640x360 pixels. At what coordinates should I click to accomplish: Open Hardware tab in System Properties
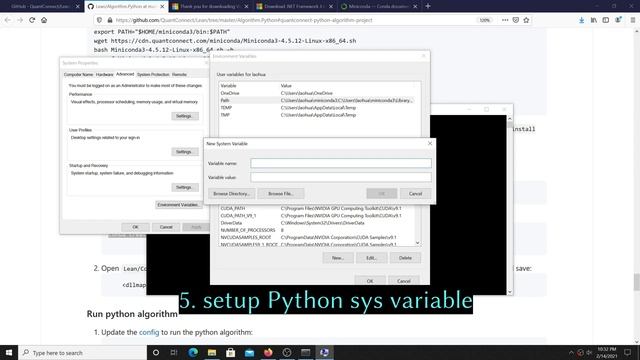tap(104, 75)
